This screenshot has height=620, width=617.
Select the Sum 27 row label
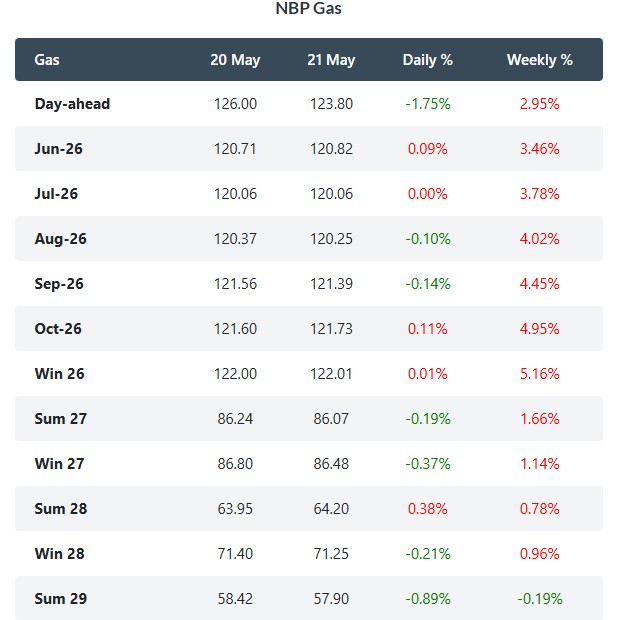pos(61,419)
